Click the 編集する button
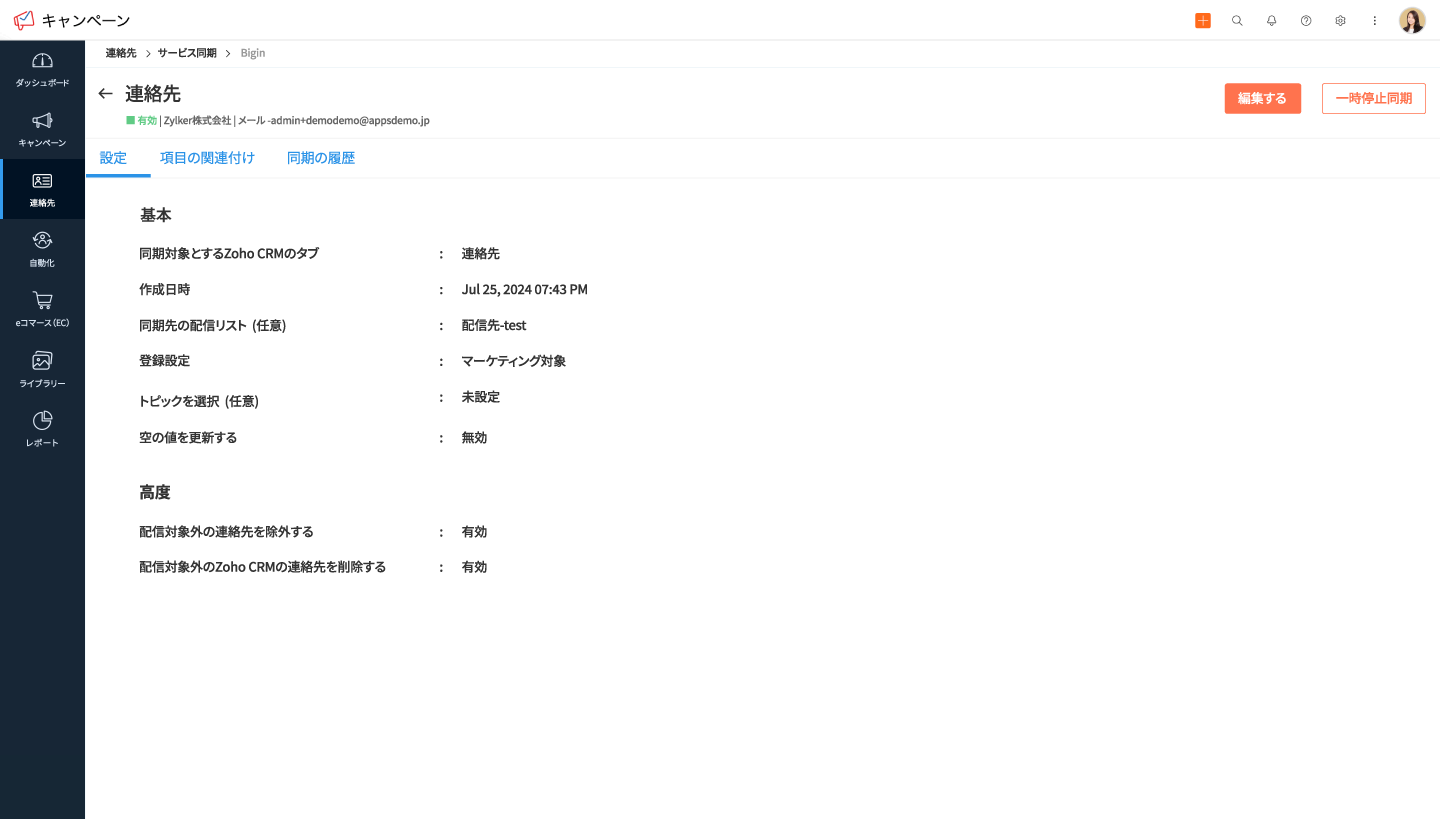 pyautogui.click(x=1262, y=98)
